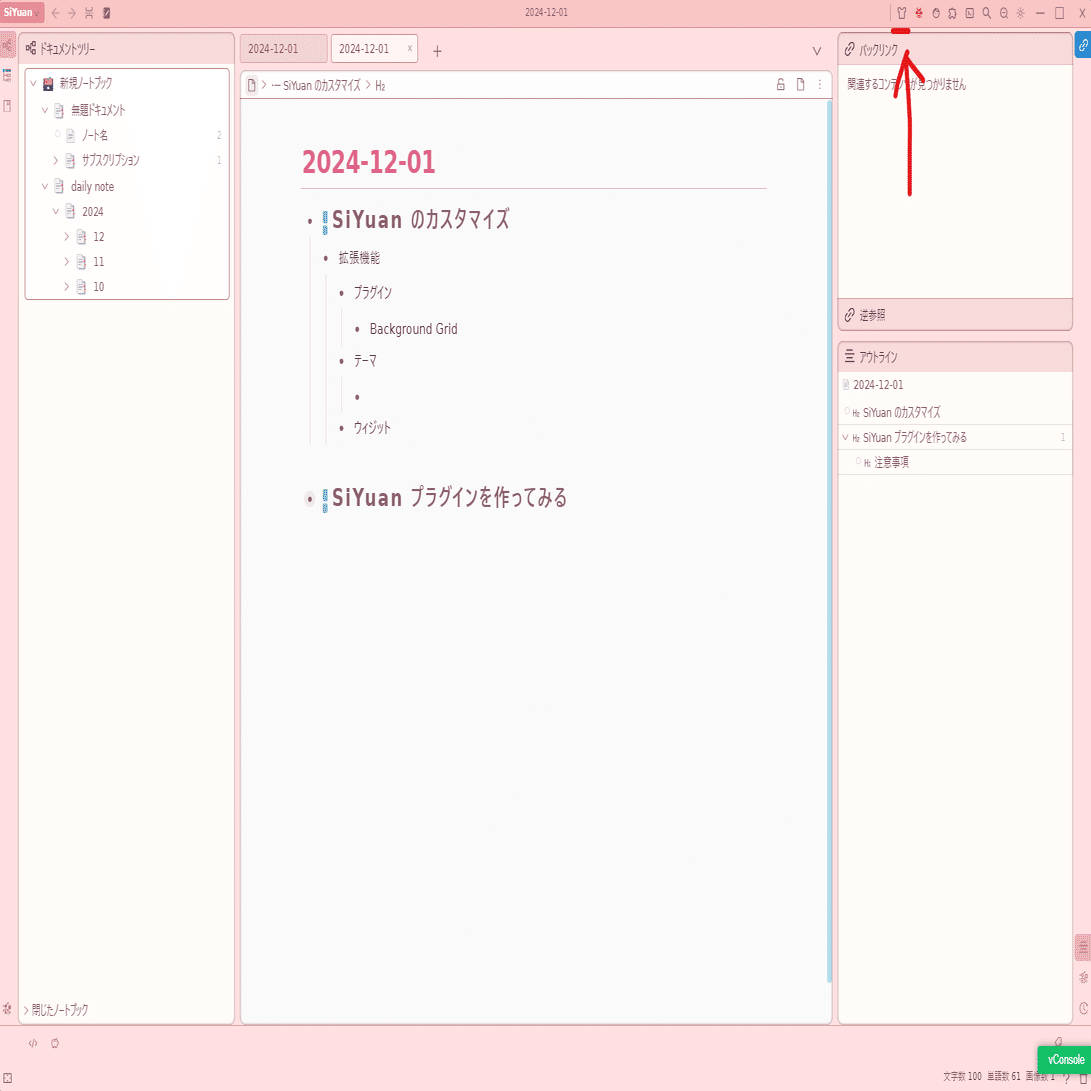The image size is (1091, 1091).
Task: Open the vConsole green button
Action: coord(1065,1059)
